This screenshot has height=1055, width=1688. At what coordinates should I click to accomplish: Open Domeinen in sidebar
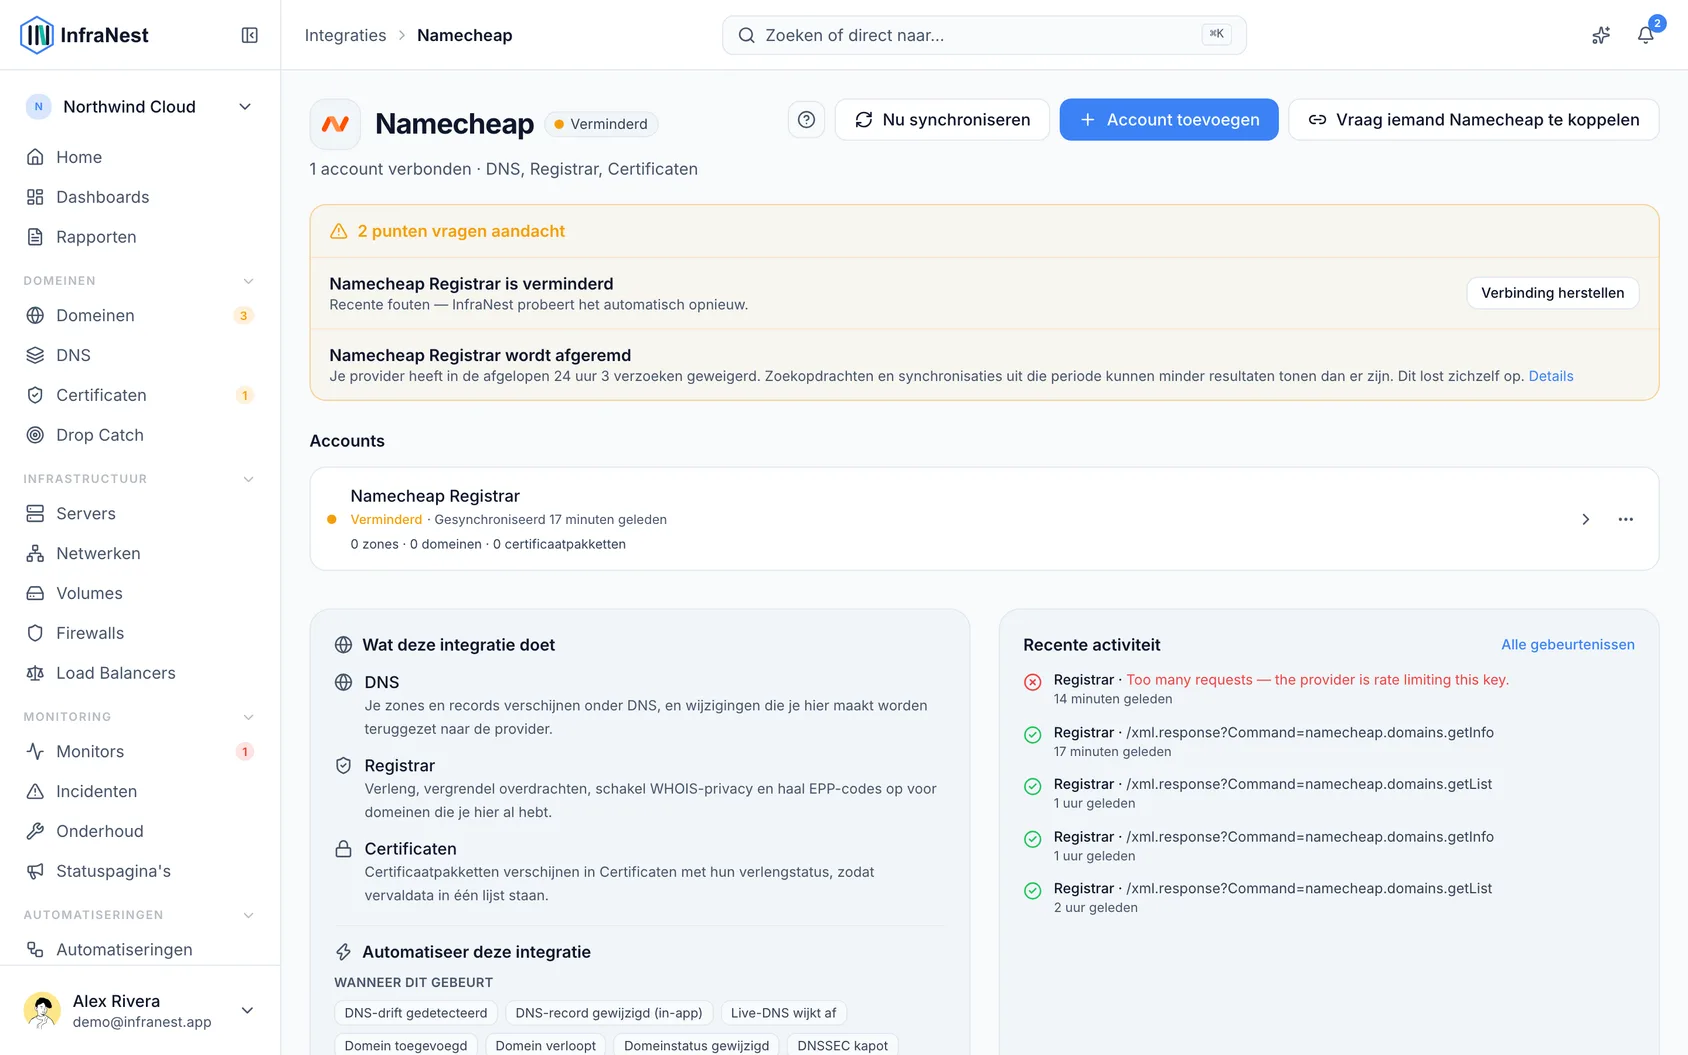pyautogui.click(x=140, y=315)
